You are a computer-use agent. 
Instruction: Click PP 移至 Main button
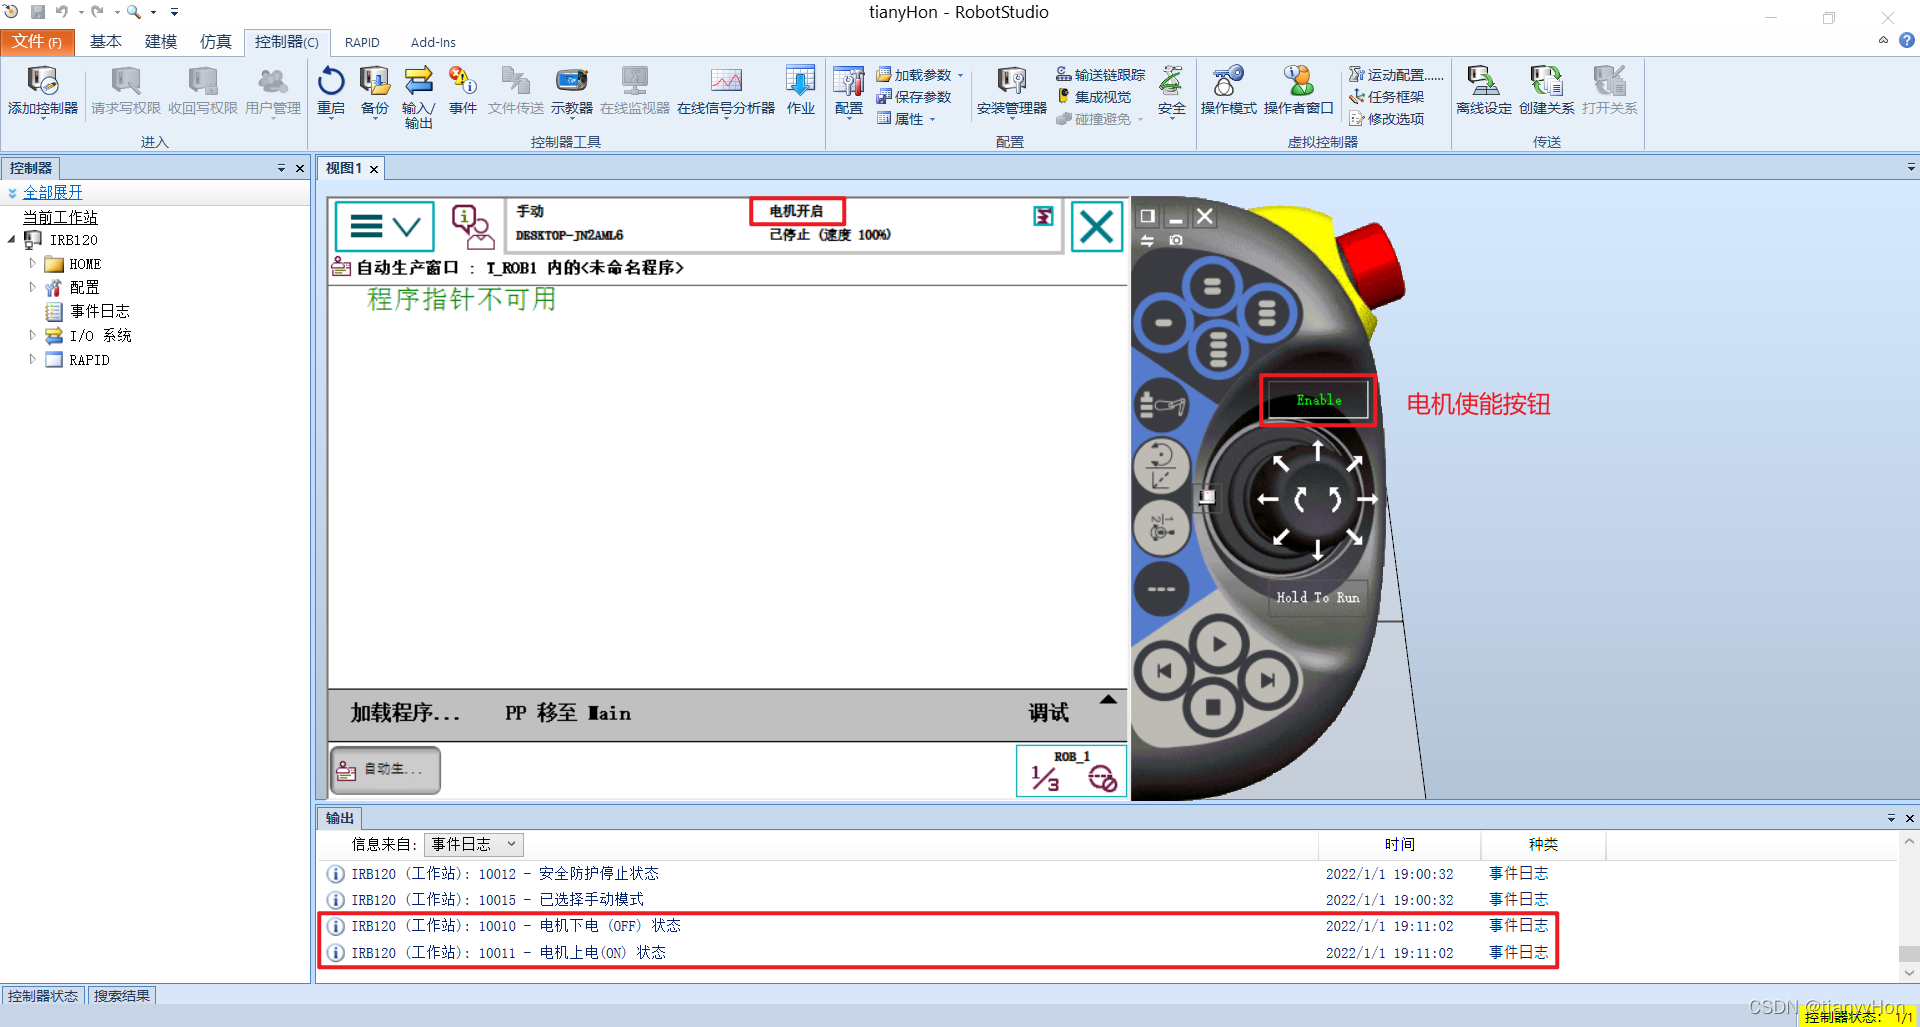click(567, 713)
